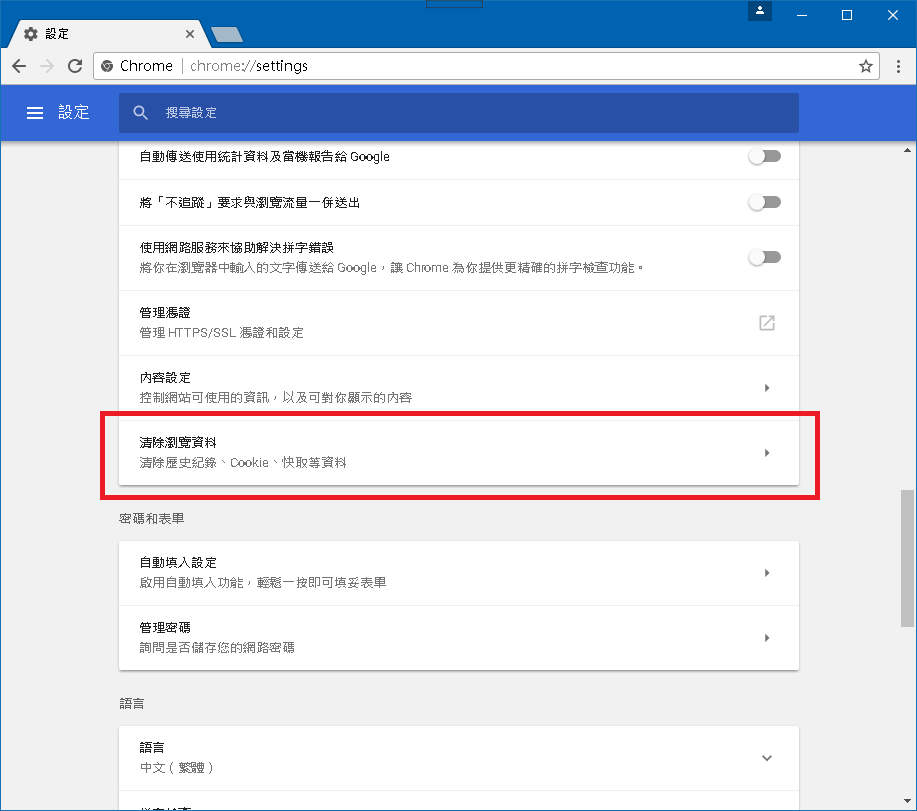Open 管理憑證 via the external link icon
This screenshot has height=811, width=917.
[x=767, y=322]
